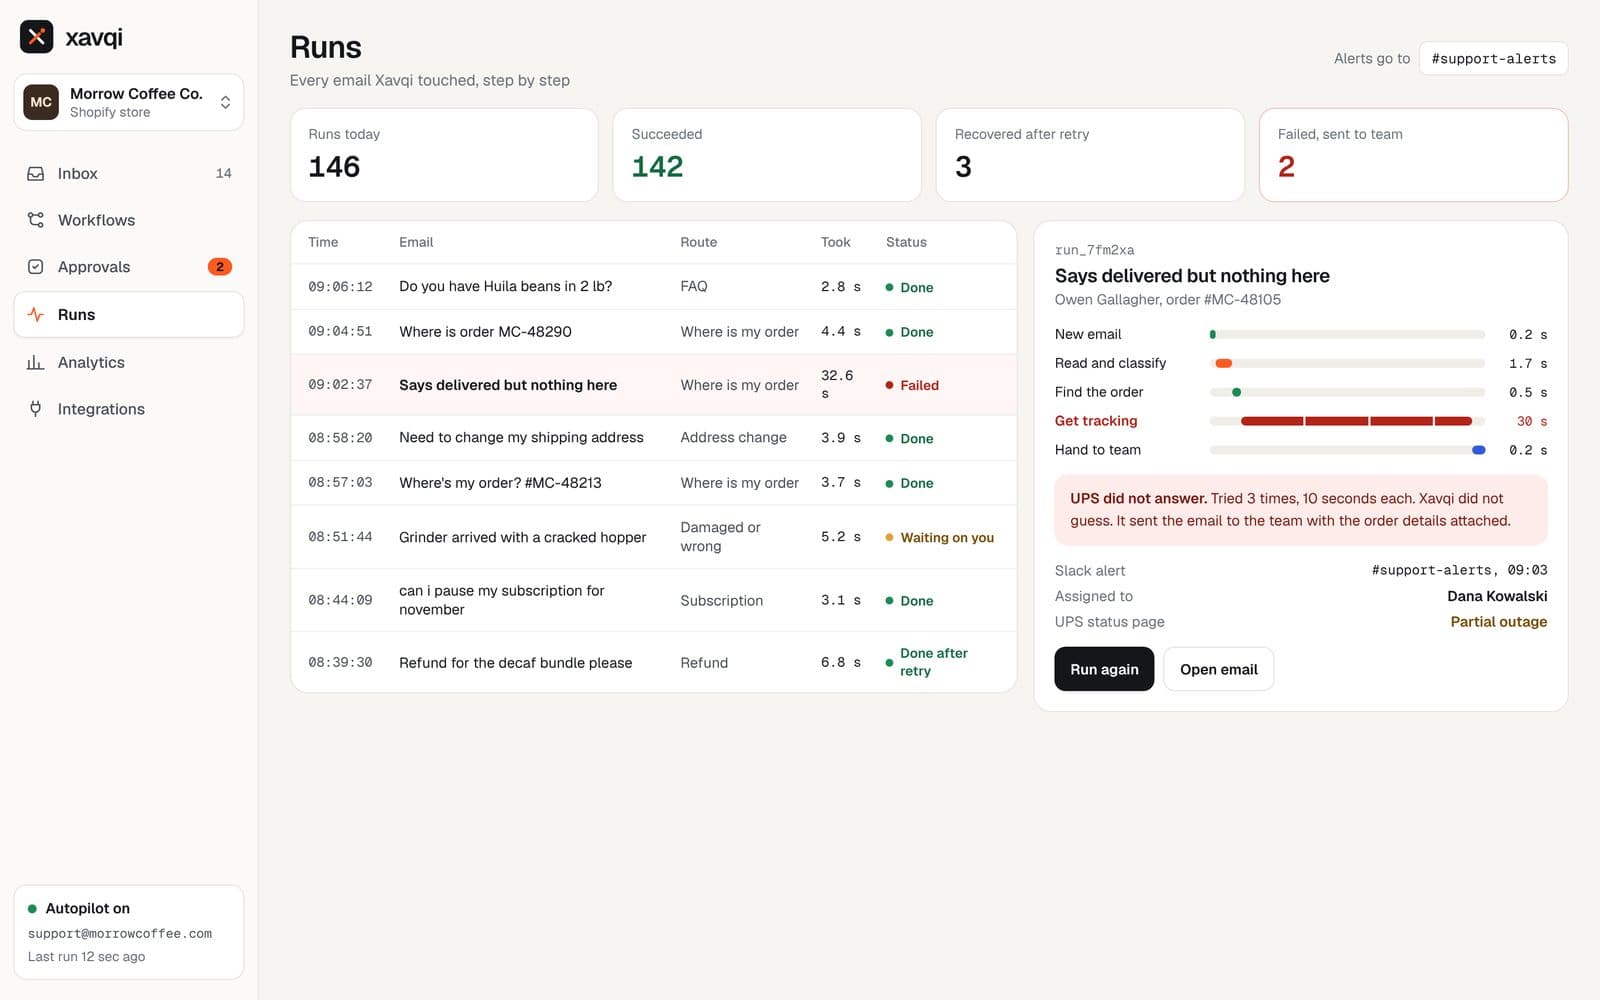
Task: Select the 'Says delivered but nothing here' table row
Action: pyautogui.click(x=653, y=385)
